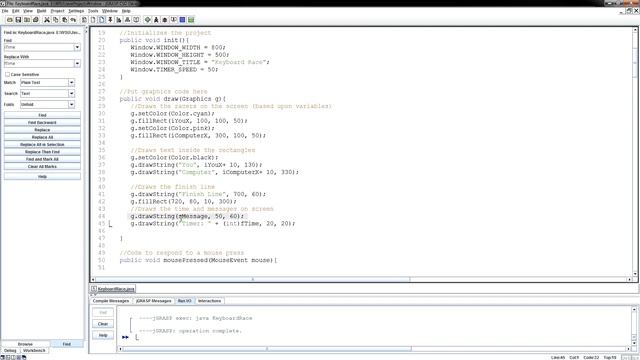Open the View menu
The height and width of the screenshot is (360, 640).
coord(28,11)
